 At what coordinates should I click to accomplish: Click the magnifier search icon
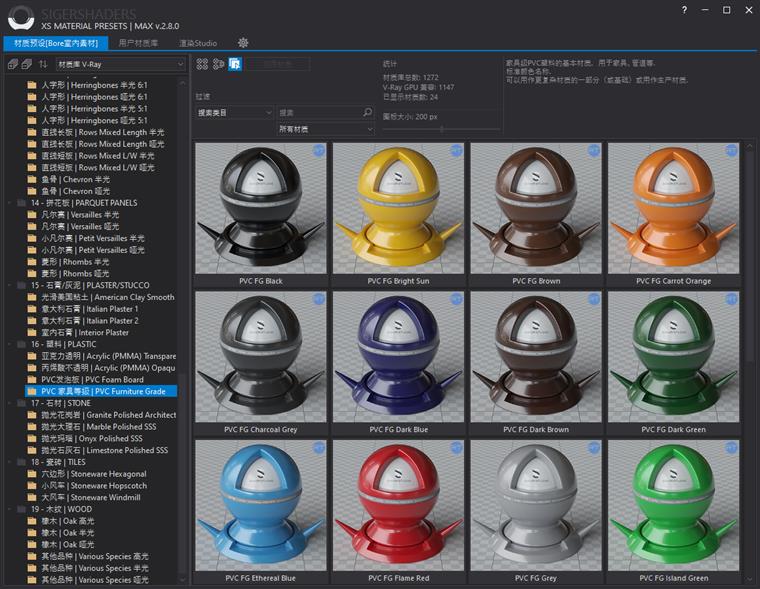(368, 112)
